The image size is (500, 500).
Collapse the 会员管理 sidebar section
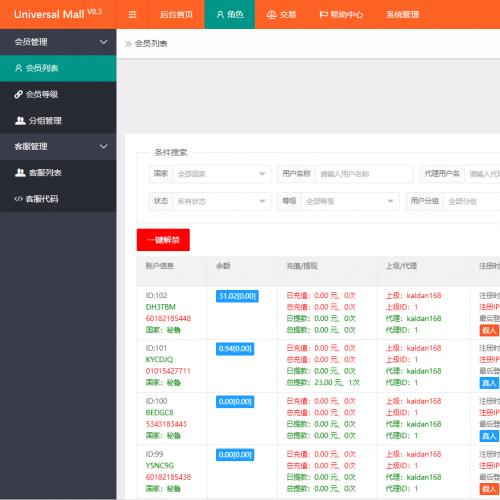tap(104, 42)
